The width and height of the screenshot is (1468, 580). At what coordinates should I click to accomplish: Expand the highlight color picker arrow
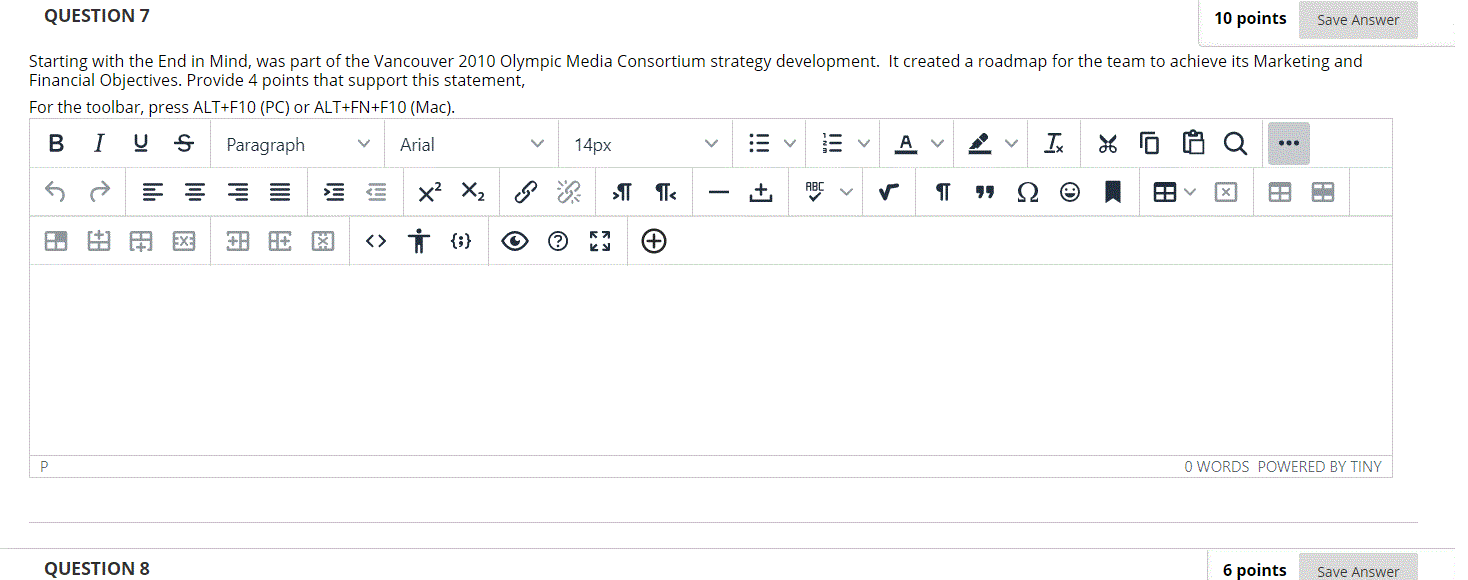[1011, 144]
